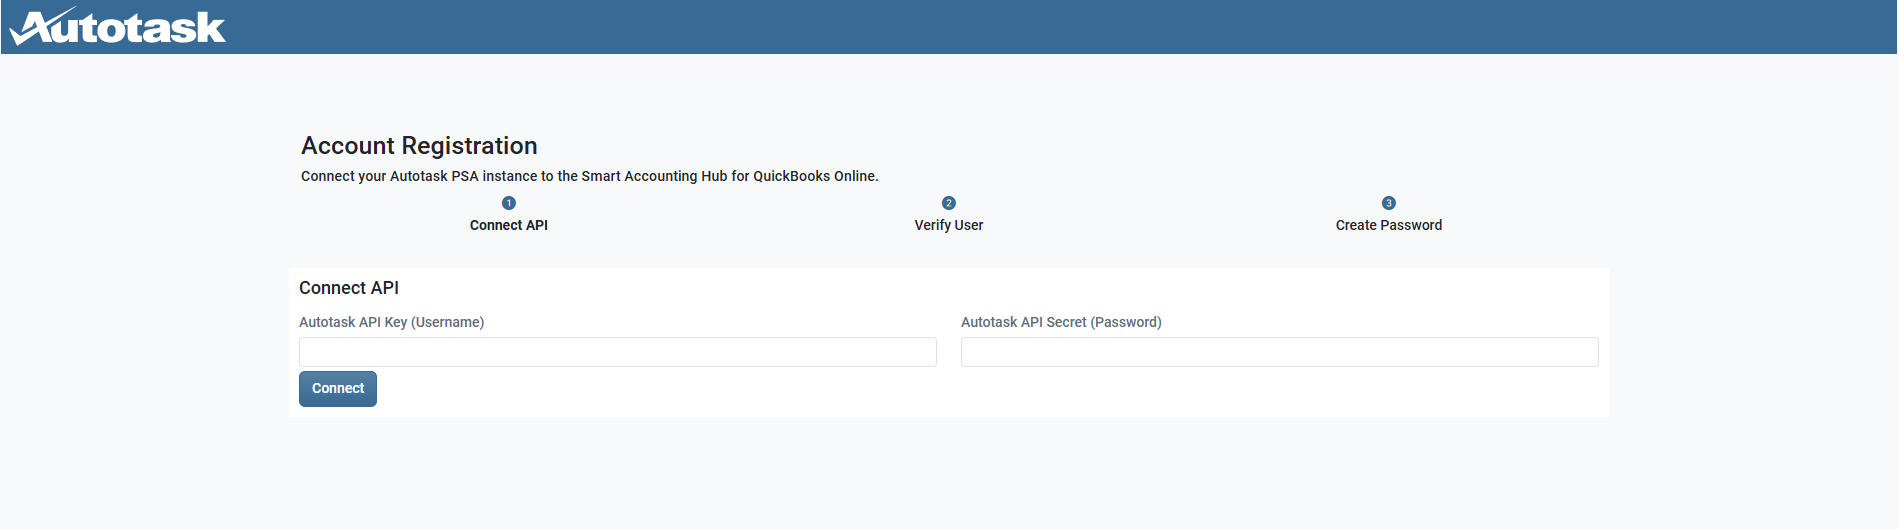This screenshot has width=1899, height=529.
Task: Select the step 1 circle indicator
Action: click(509, 203)
